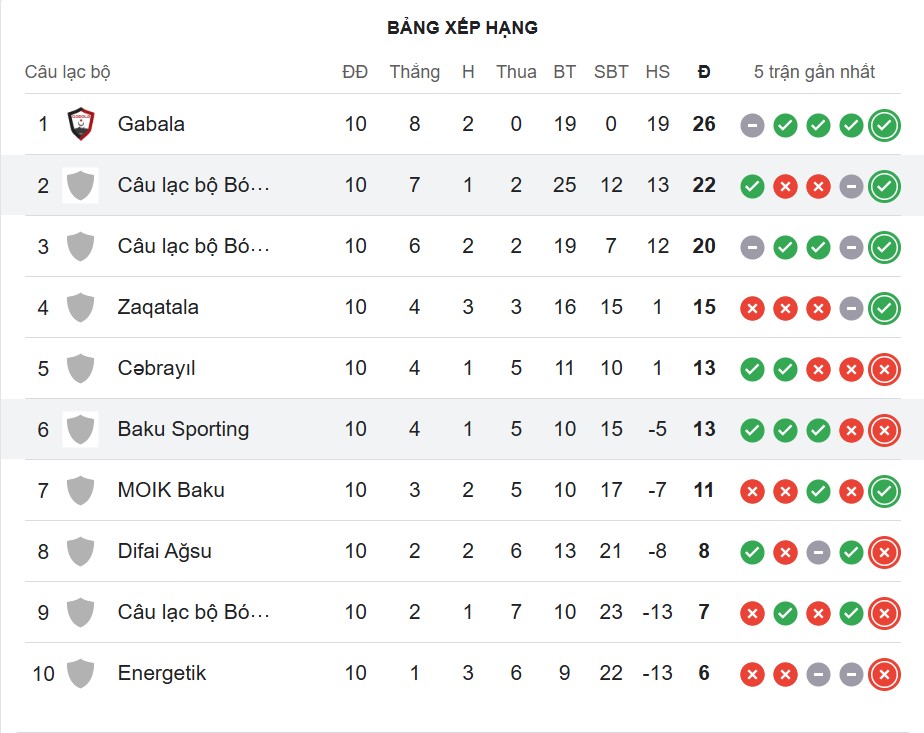Click the Thắng column header
Screen dimensions: 924x733
tap(415, 71)
